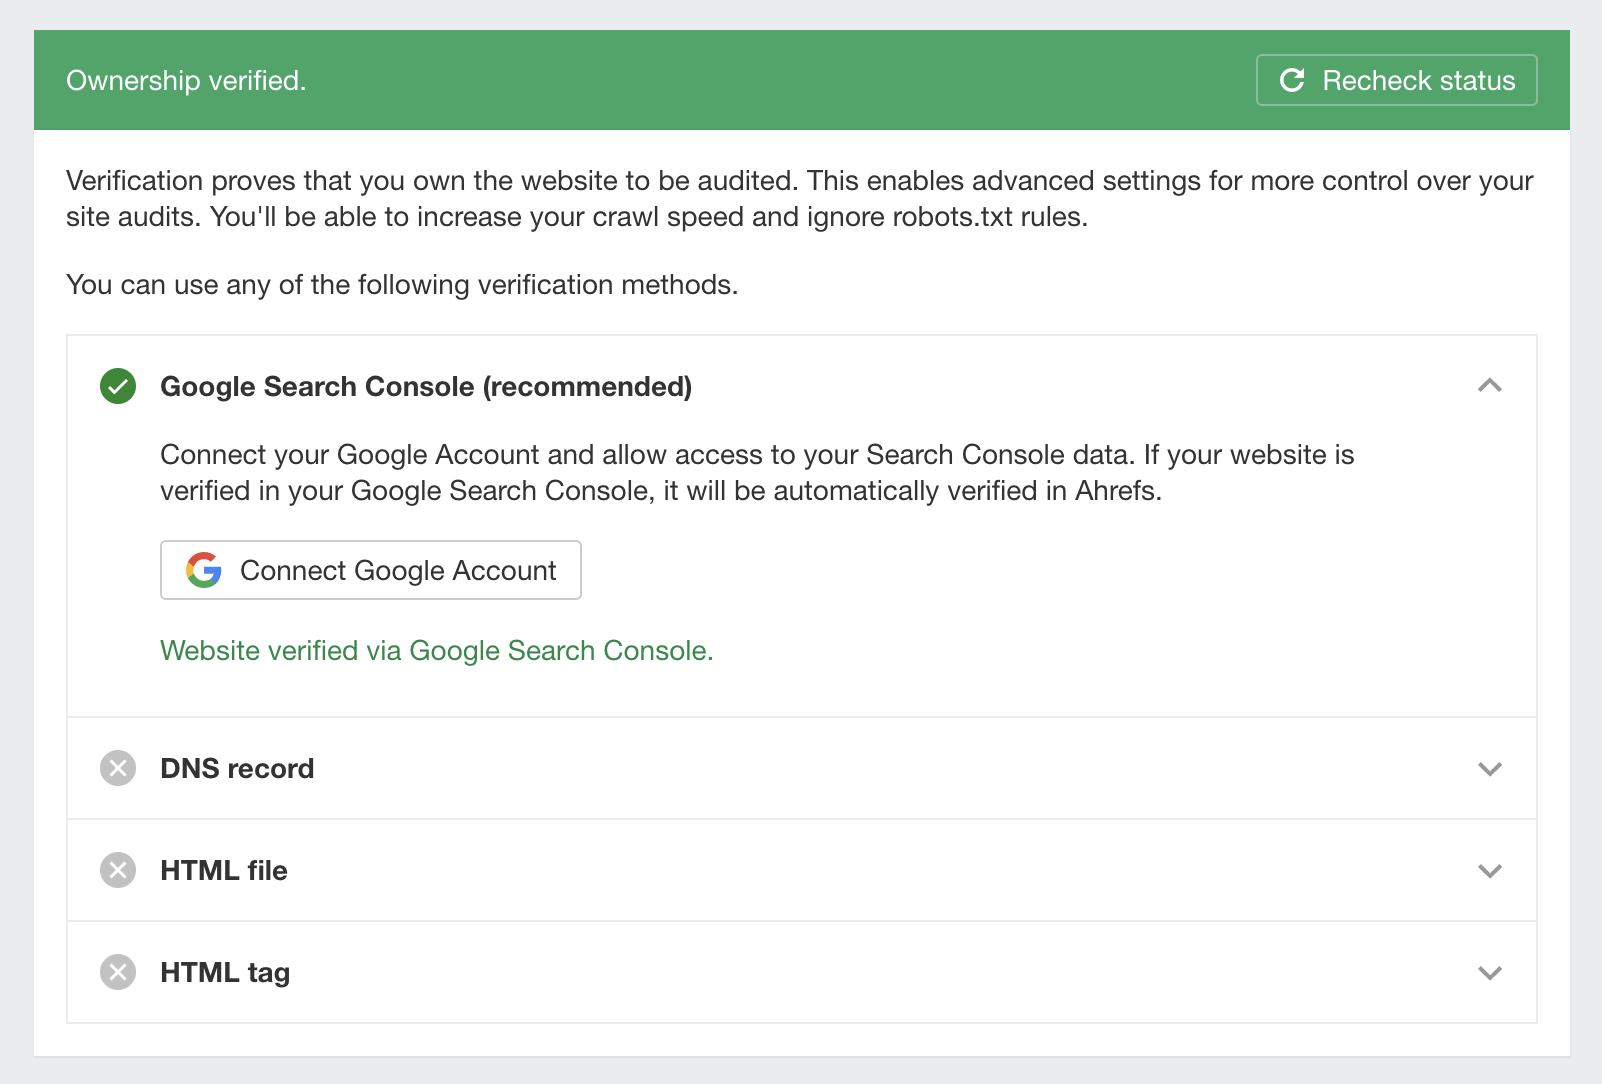This screenshot has width=1602, height=1084.
Task: Click the Ownership verified banner text
Action: [x=186, y=81]
